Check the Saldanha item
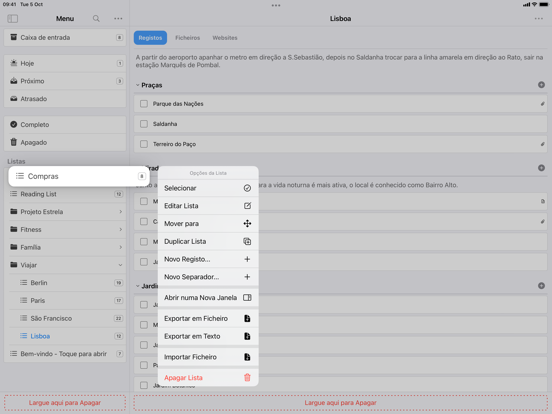This screenshot has height=414, width=552. [144, 124]
